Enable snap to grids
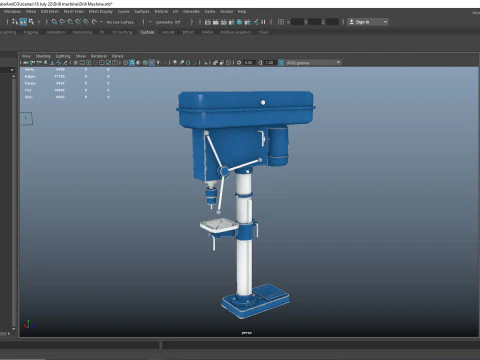The height and width of the screenshot is (360, 480). point(54,22)
